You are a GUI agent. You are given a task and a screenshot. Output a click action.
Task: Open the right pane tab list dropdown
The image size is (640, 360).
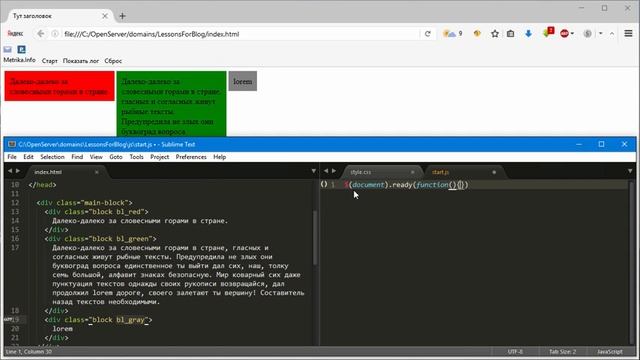pyautogui.click(x=630, y=171)
